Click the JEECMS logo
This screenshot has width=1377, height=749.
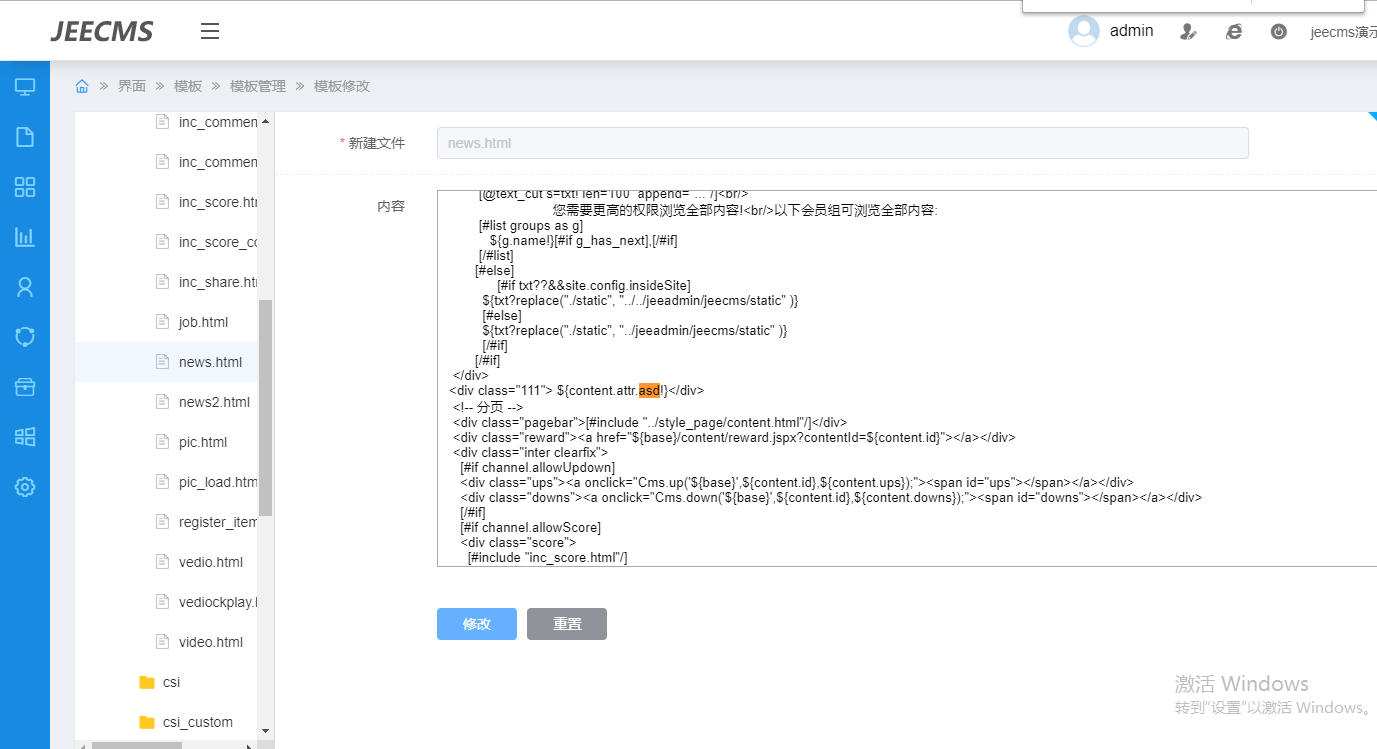click(x=102, y=32)
